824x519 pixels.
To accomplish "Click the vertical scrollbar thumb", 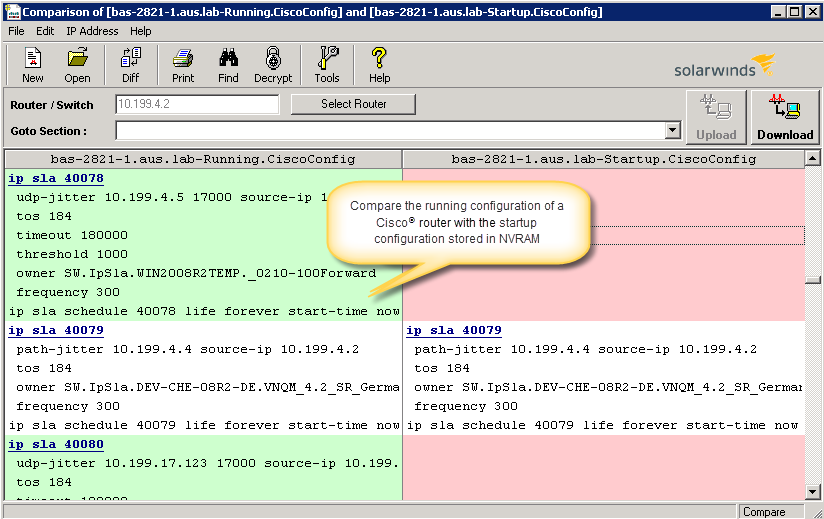I will click(812, 280).
